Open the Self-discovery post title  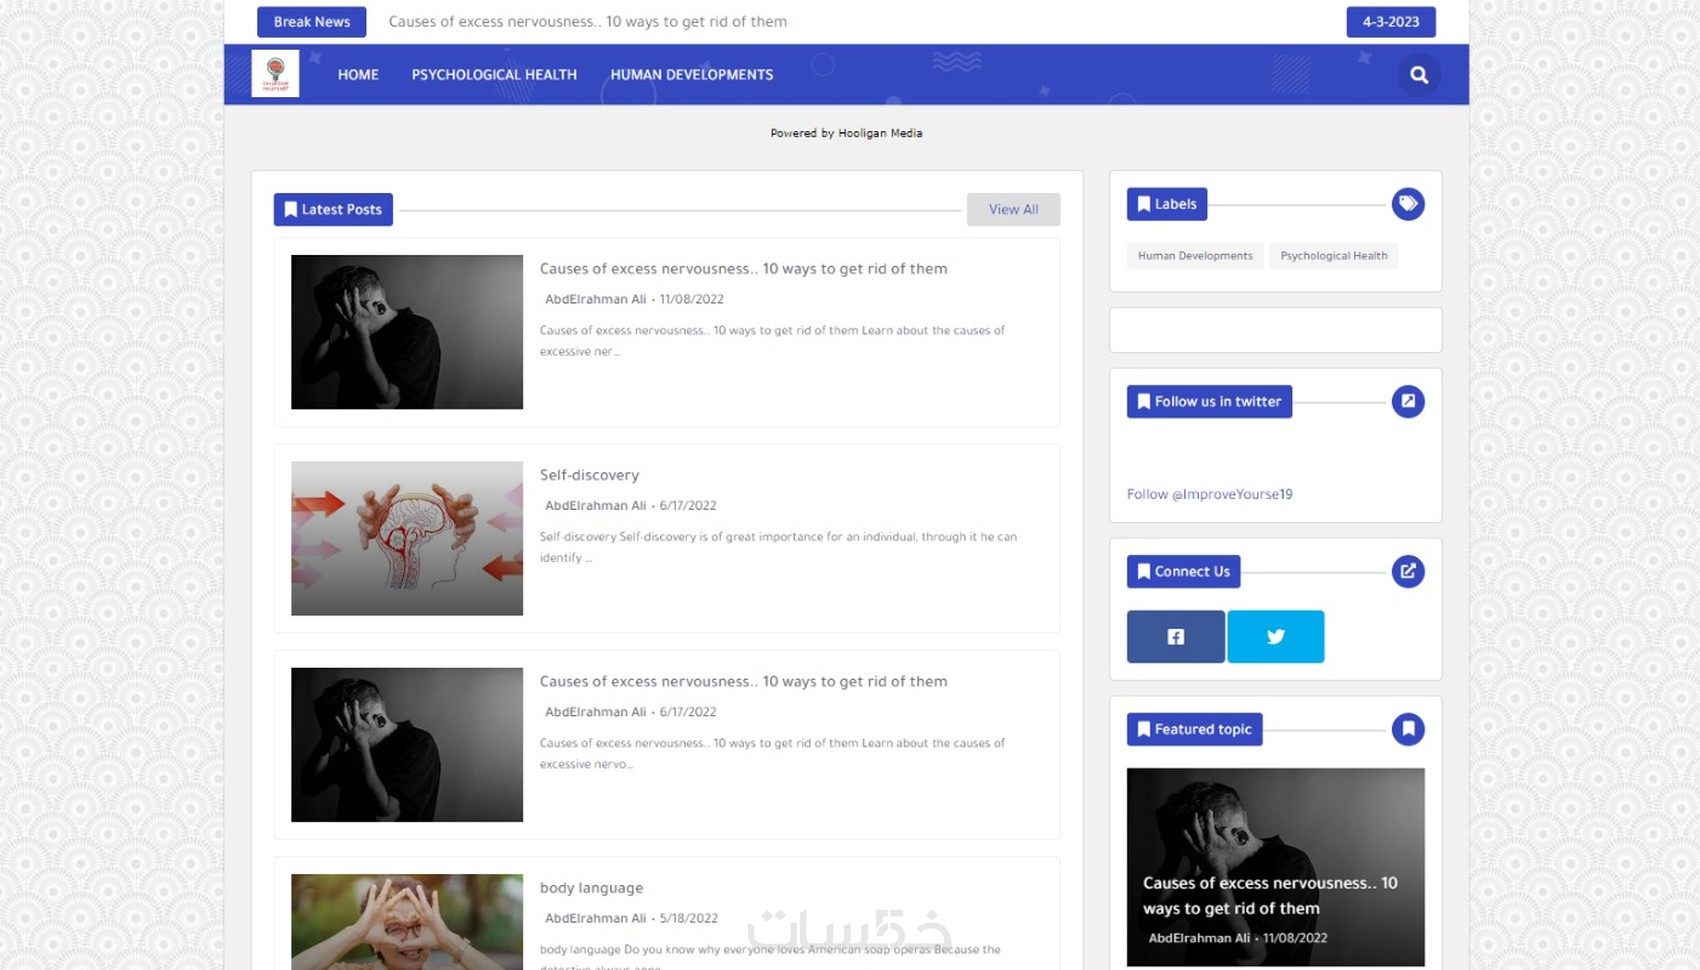click(589, 475)
